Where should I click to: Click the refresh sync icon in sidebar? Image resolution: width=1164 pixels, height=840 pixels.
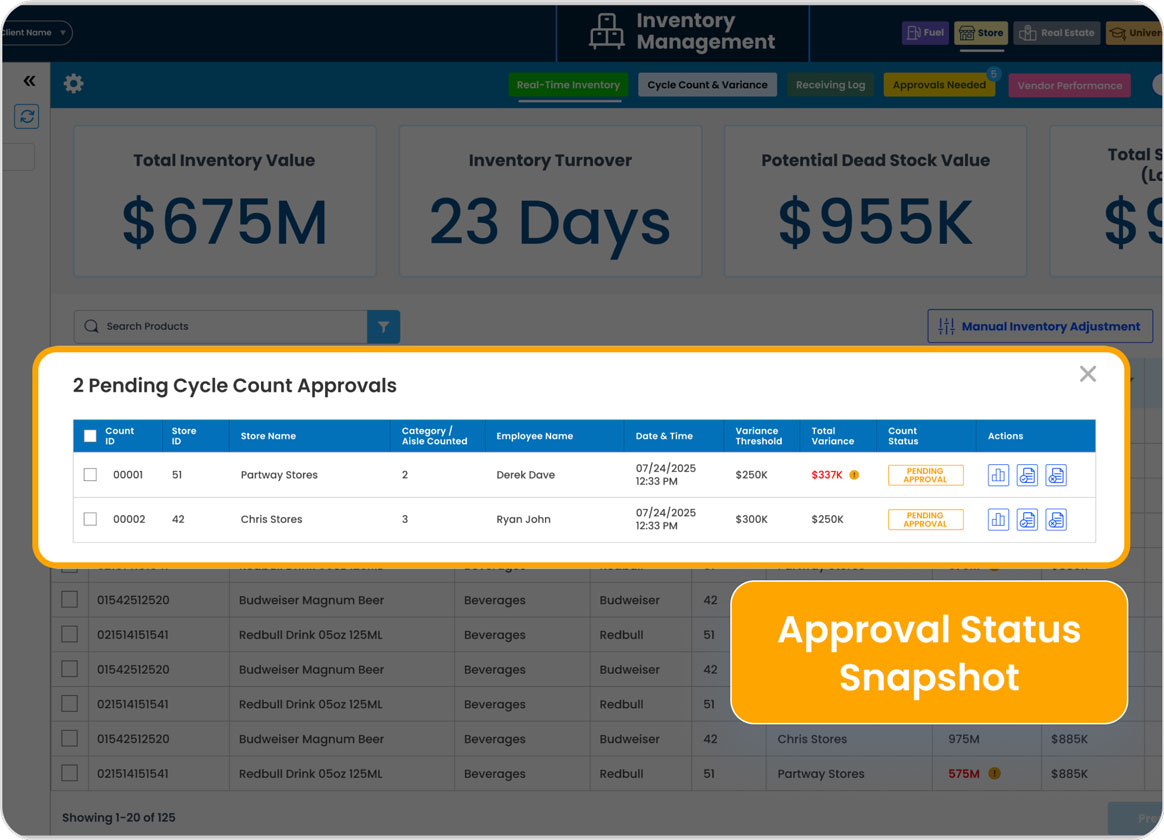pyautogui.click(x=26, y=117)
